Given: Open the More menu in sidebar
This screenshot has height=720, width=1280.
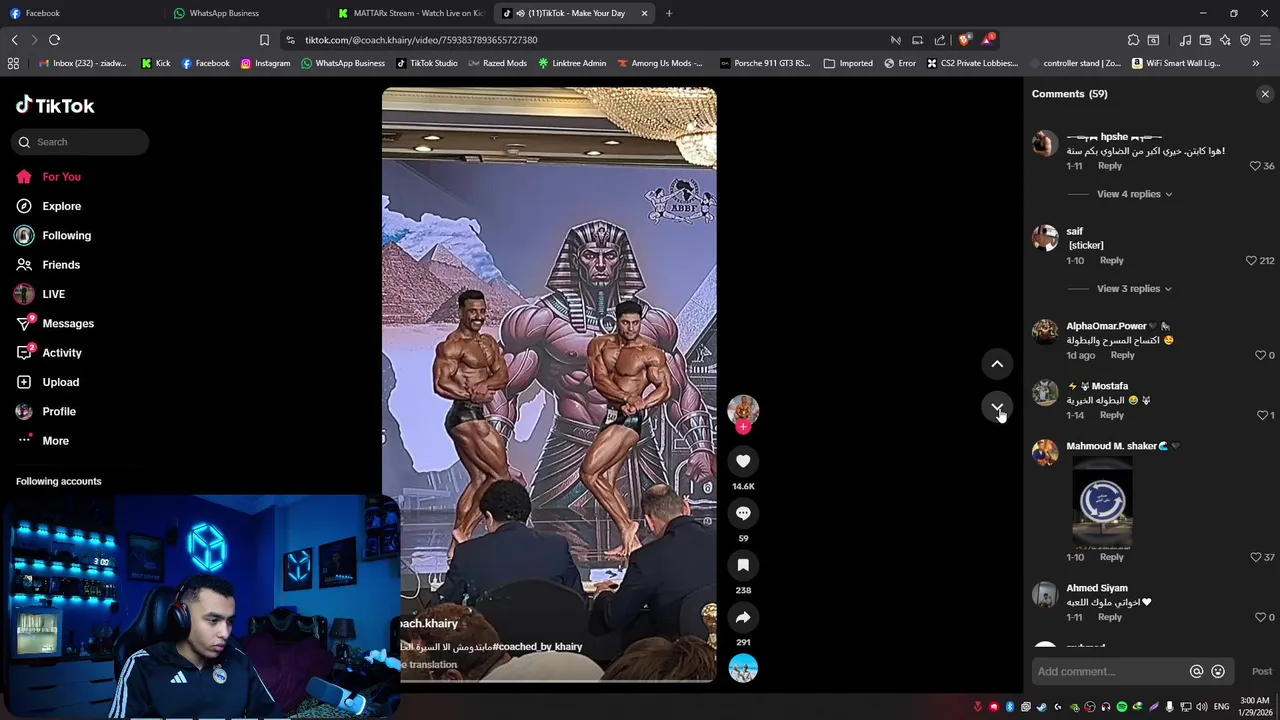Looking at the screenshot, I should 55,441.
